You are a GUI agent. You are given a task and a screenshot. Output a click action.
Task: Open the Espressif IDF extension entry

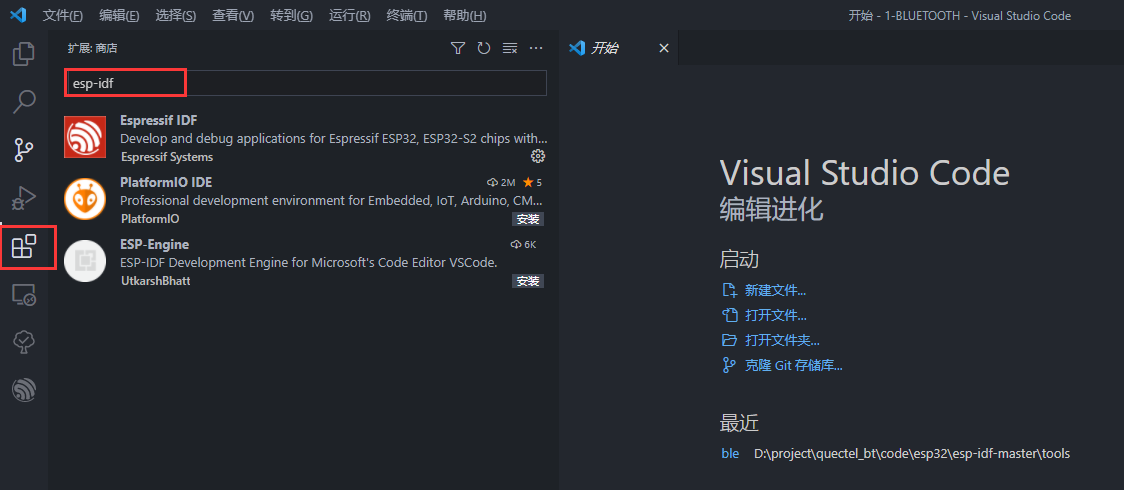305,137
